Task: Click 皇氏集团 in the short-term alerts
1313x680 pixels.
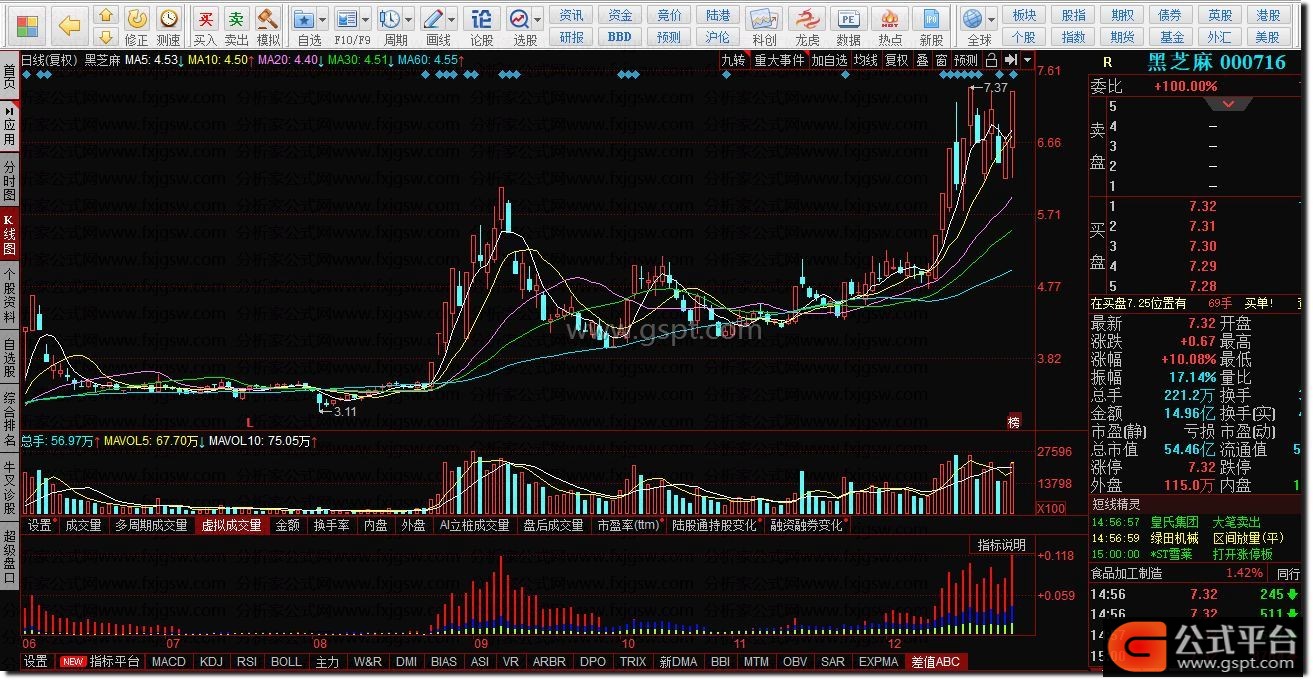Action: (x=1173, y=522)
